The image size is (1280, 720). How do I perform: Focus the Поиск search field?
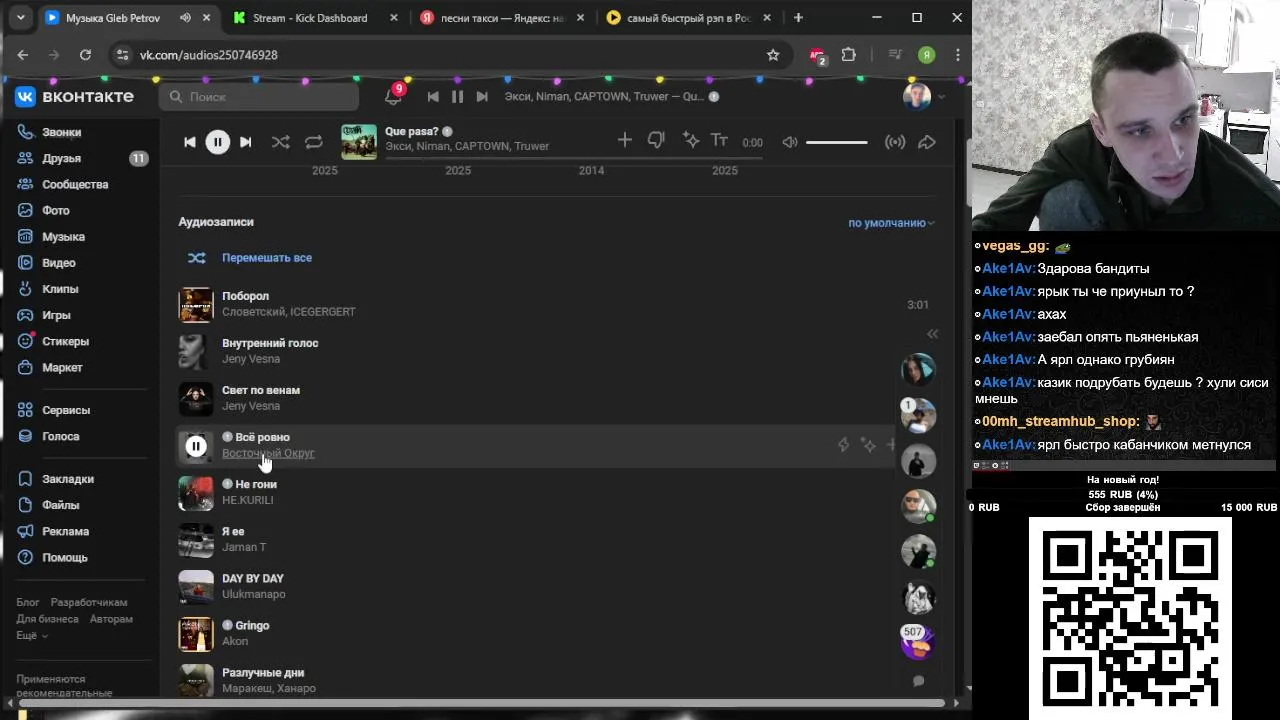(258, 96)
